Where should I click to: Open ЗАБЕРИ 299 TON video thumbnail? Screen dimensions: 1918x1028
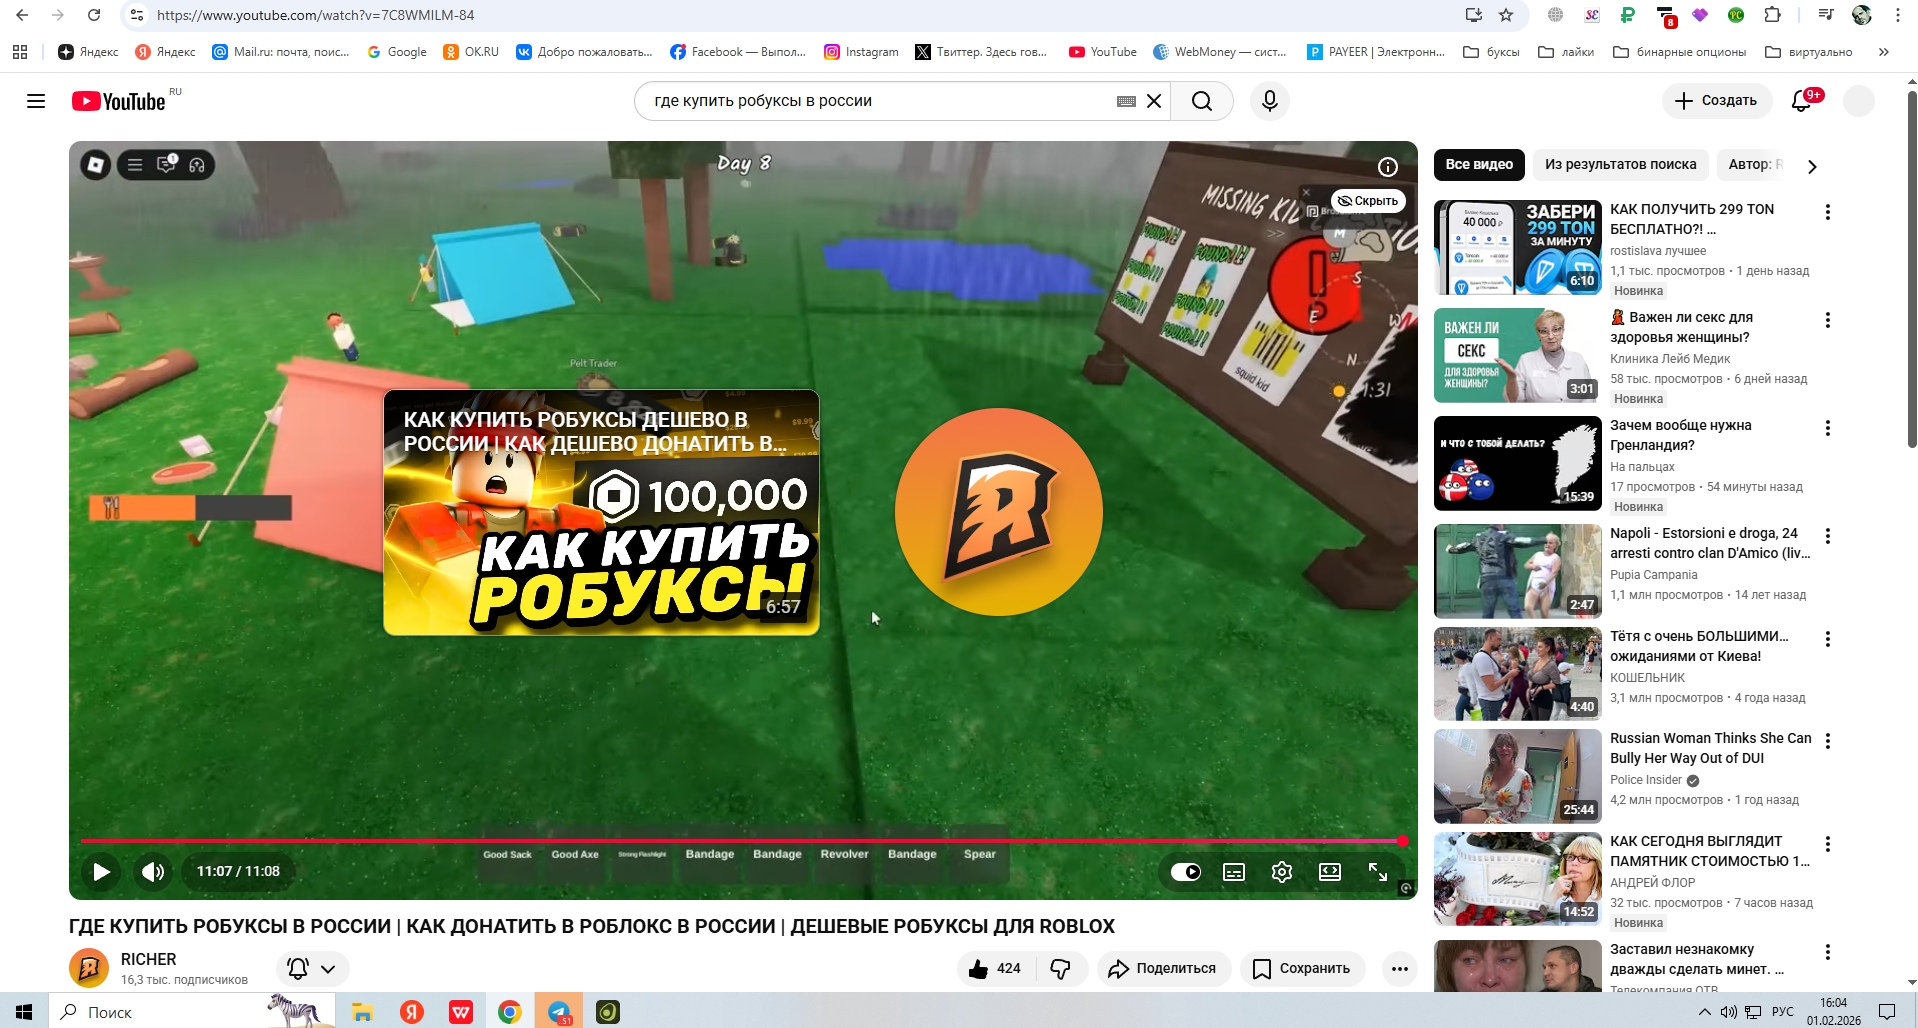click(x=1518, y=247)
